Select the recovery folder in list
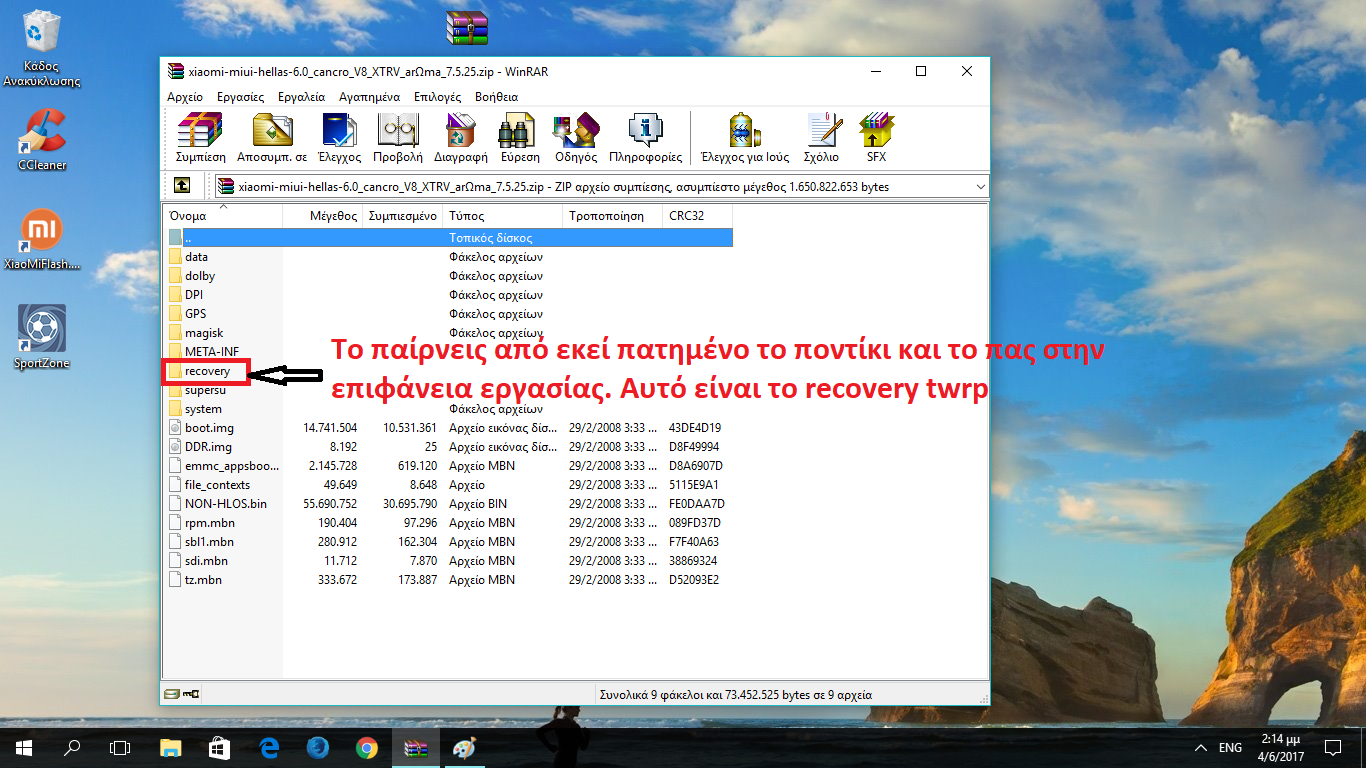This screenshot has width=1366, height=768. coord(207,371)
